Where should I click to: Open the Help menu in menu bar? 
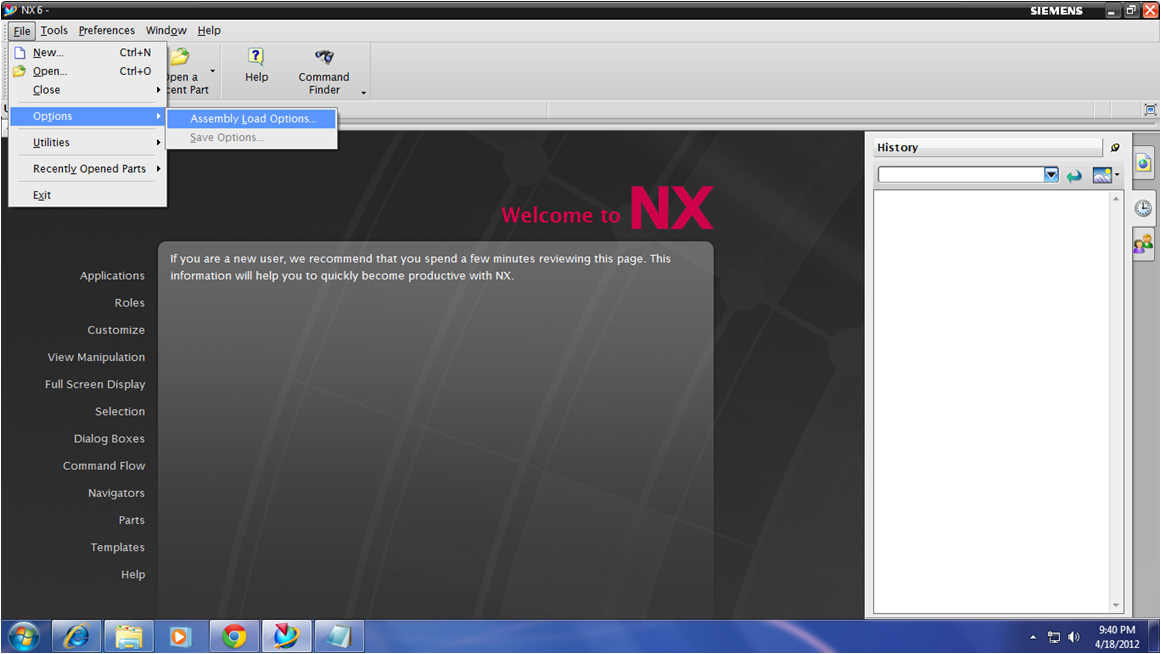209,30
